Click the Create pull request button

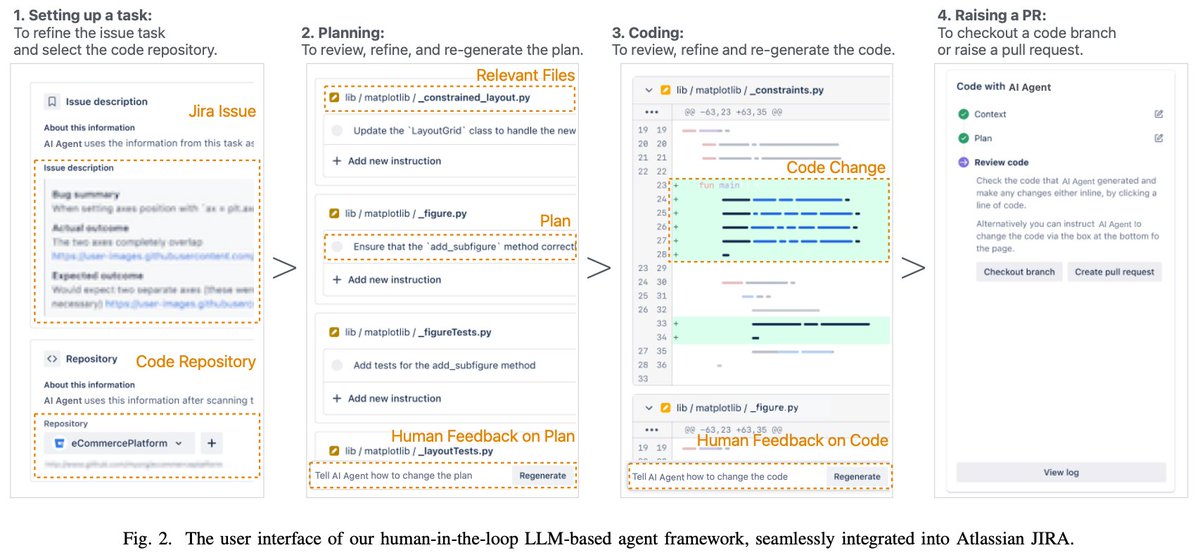[1114, 271]
